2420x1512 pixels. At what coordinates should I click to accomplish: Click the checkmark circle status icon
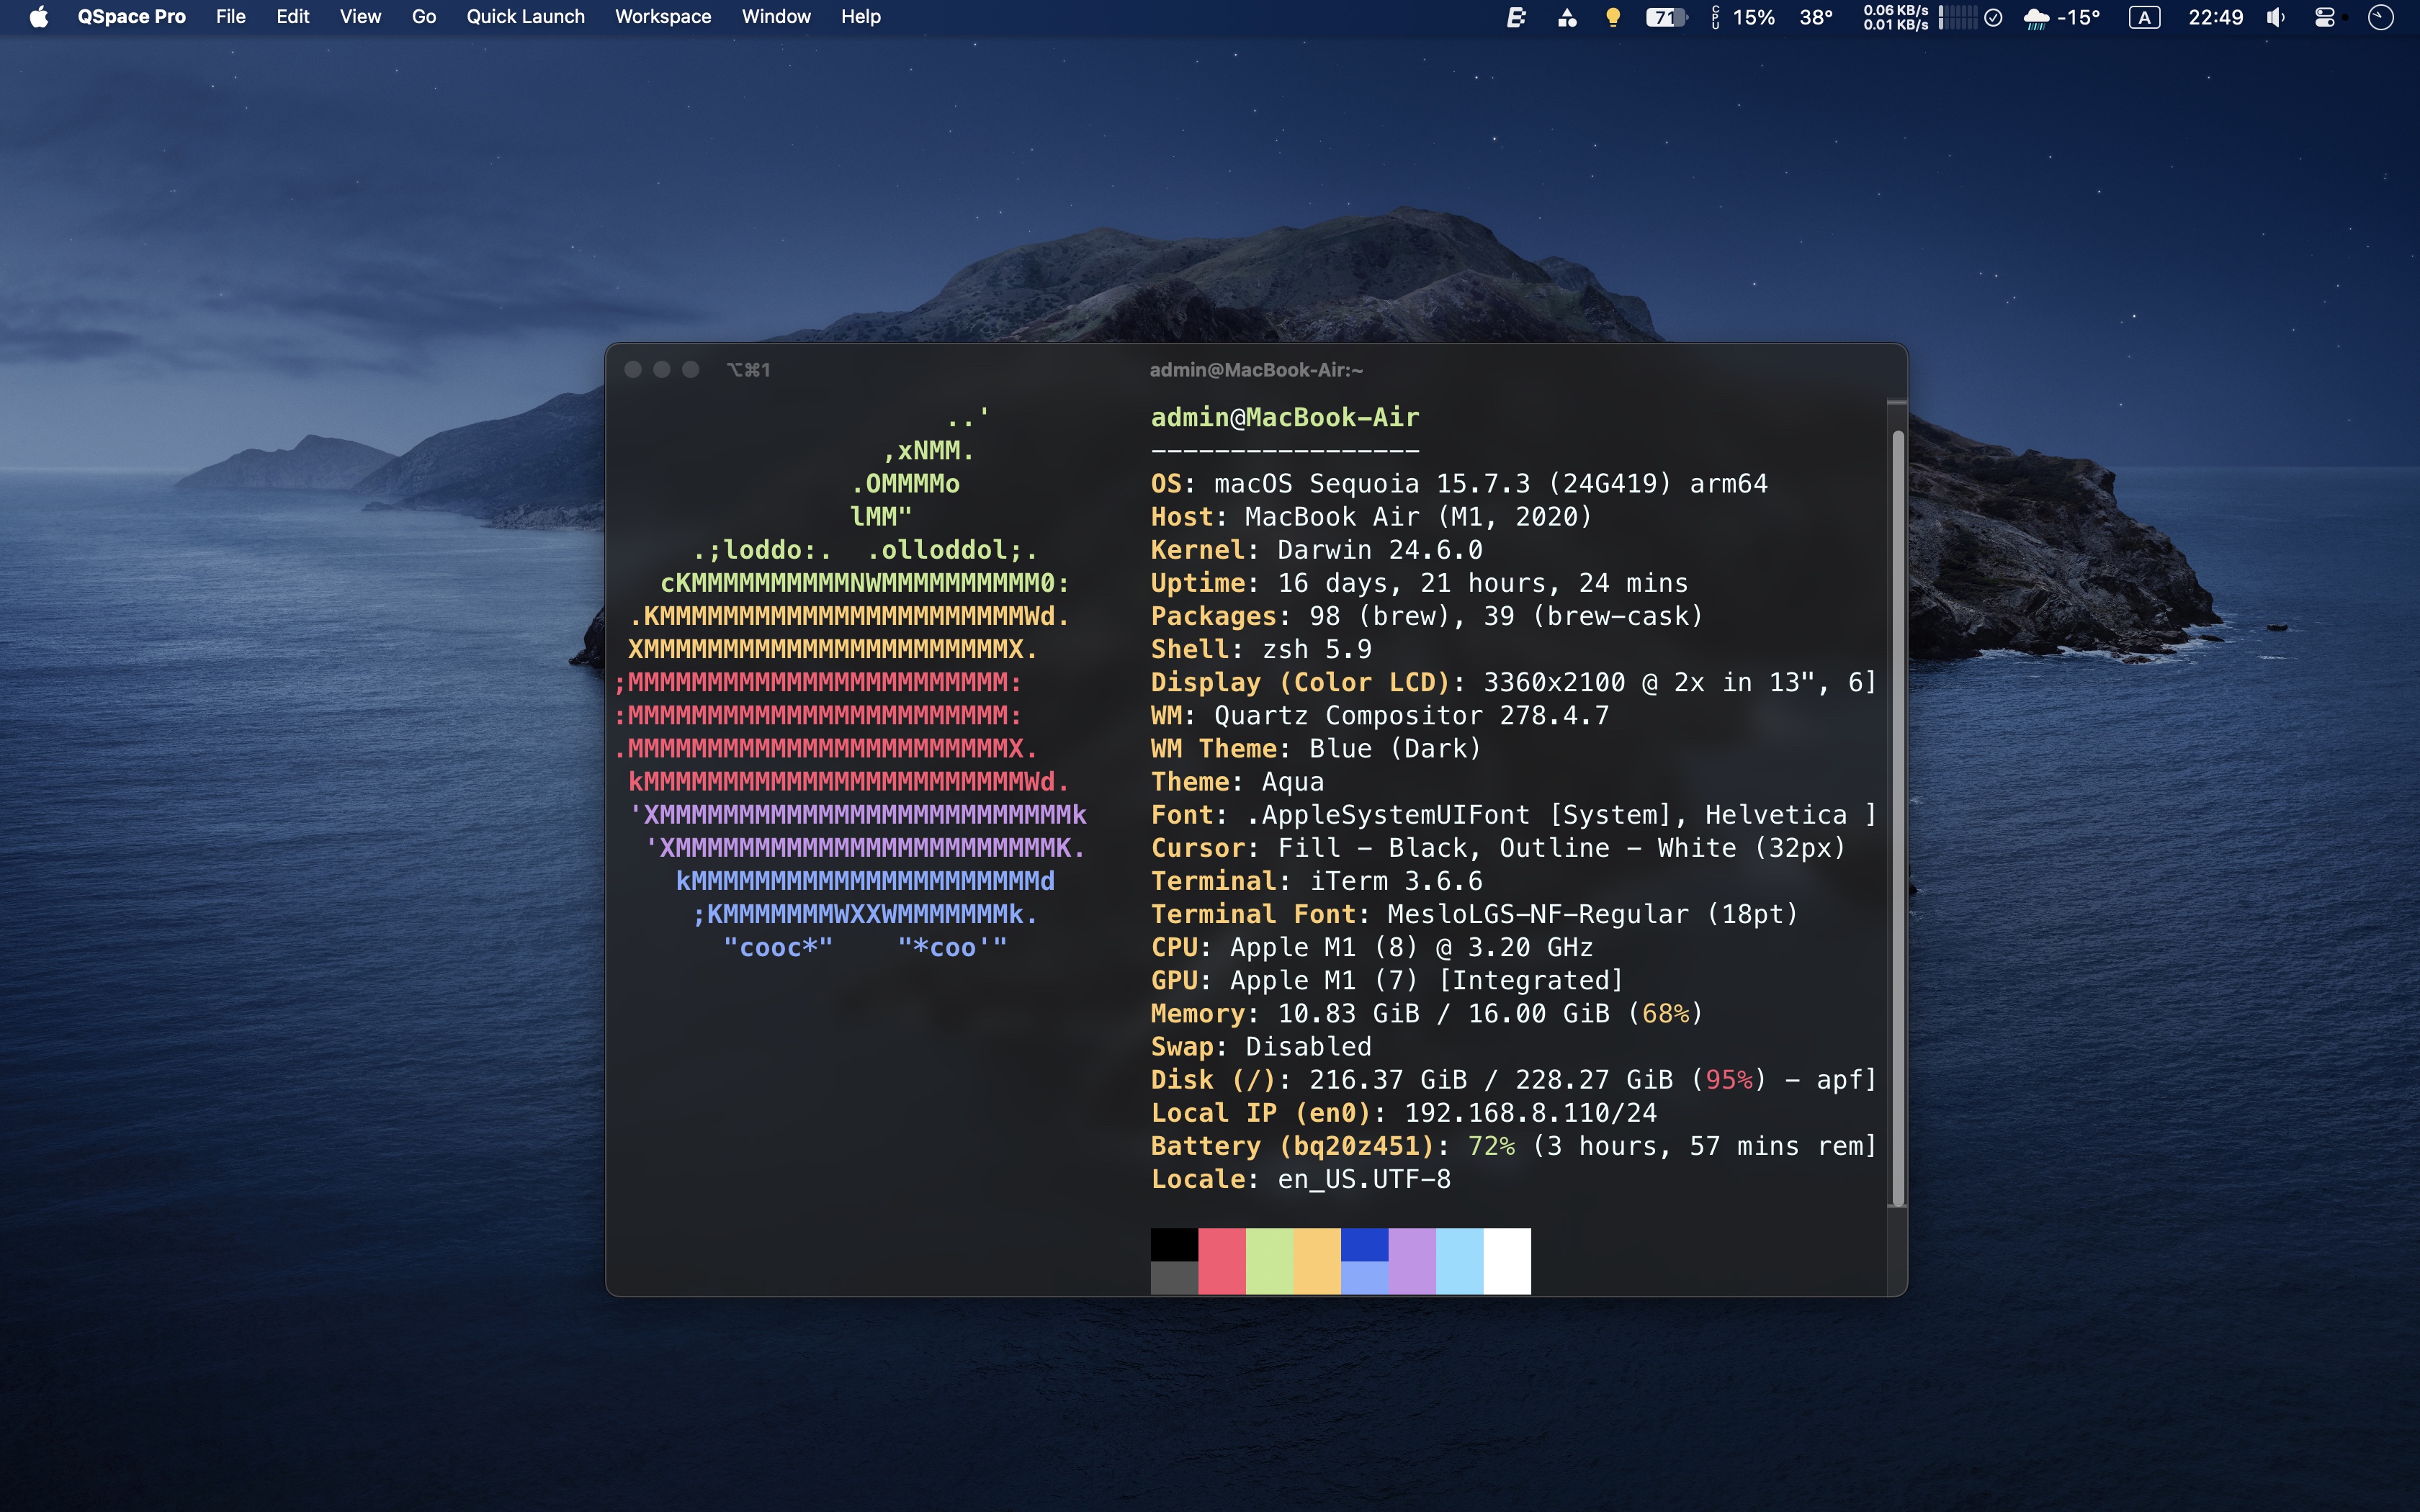point(1993,17)
